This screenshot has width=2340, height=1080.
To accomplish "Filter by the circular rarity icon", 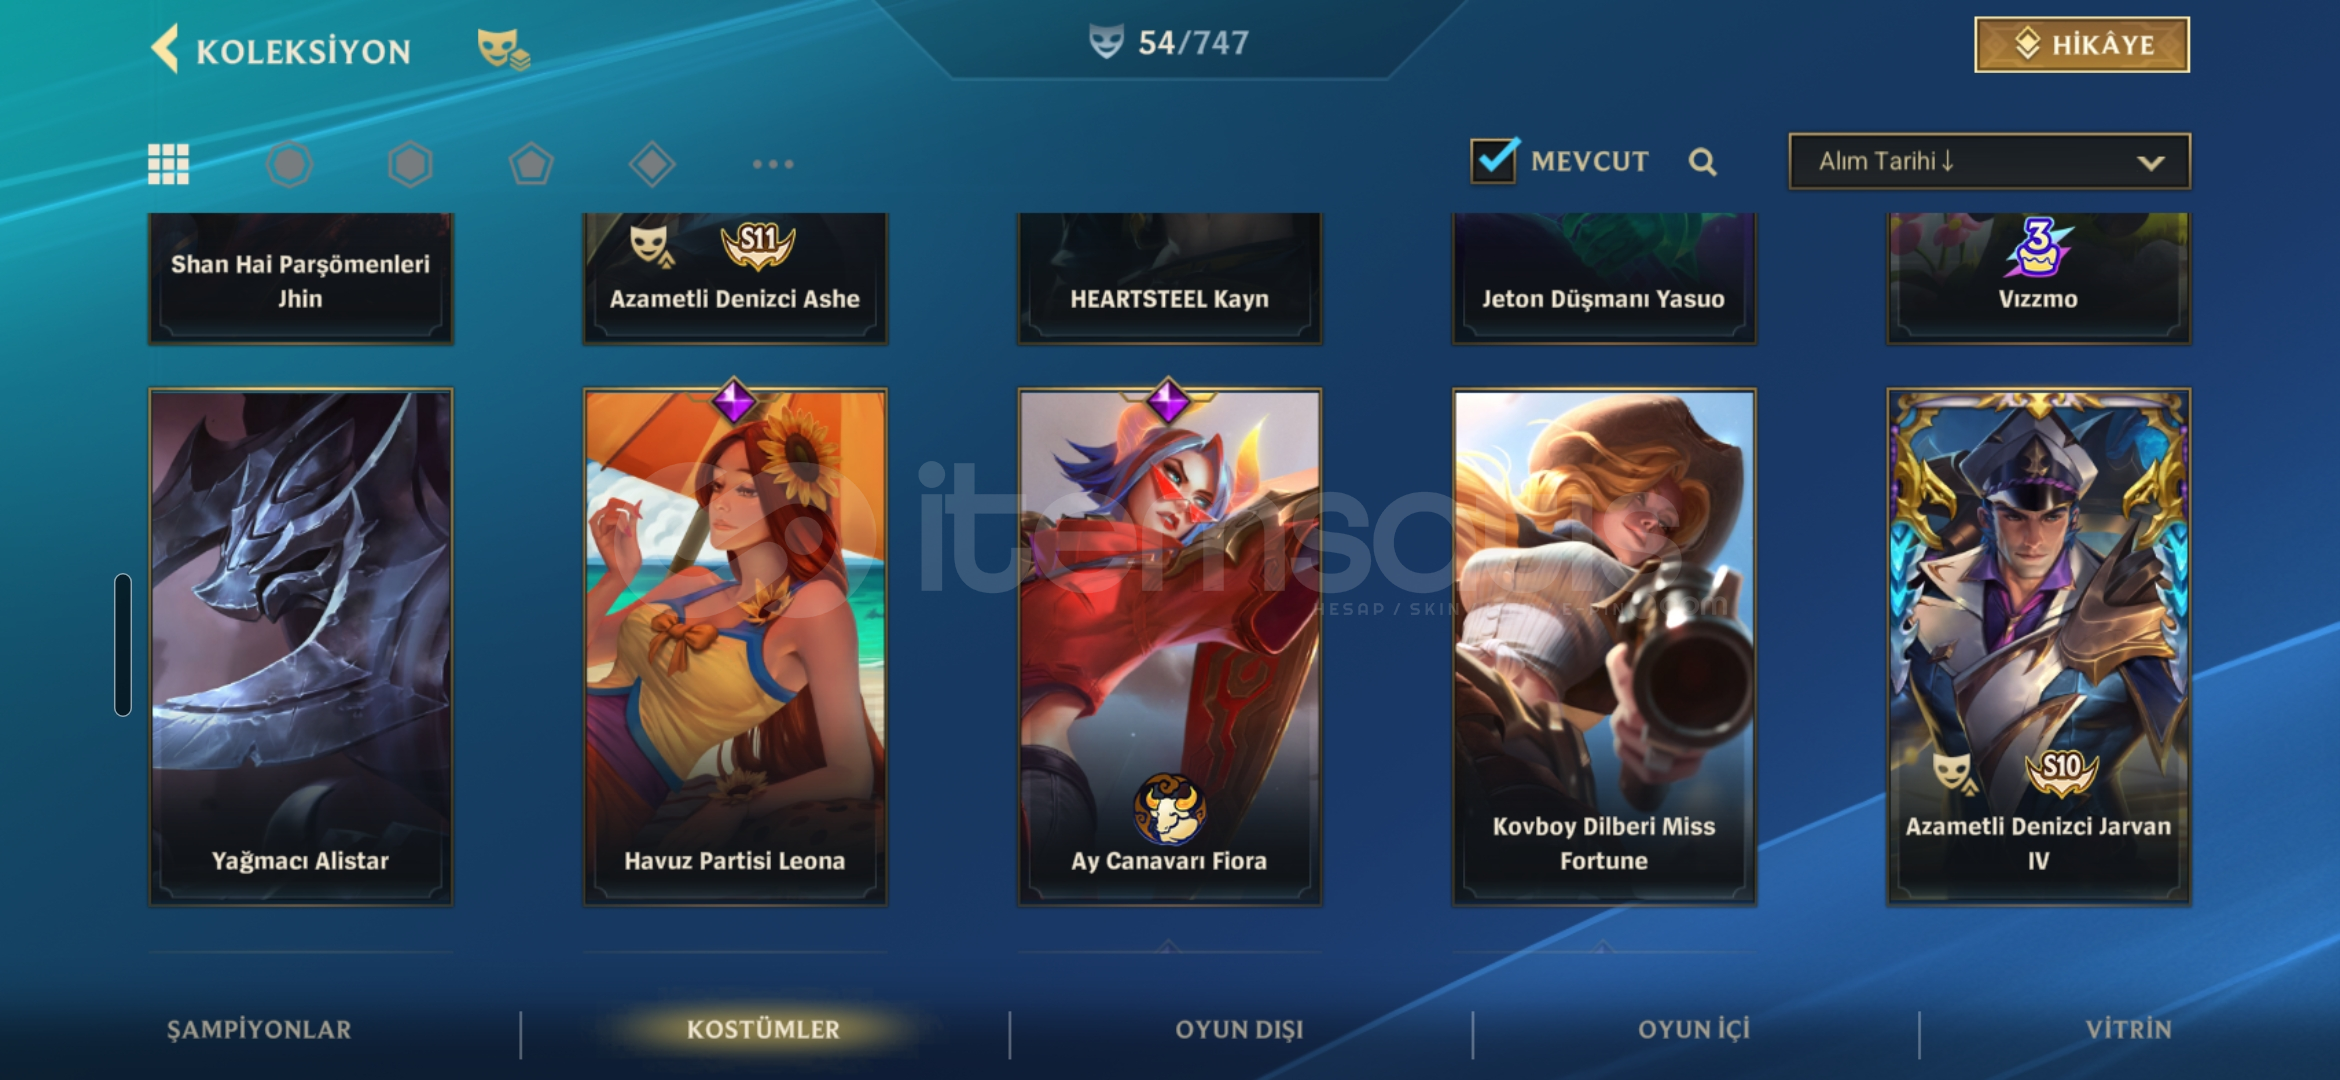I will 290,164.
